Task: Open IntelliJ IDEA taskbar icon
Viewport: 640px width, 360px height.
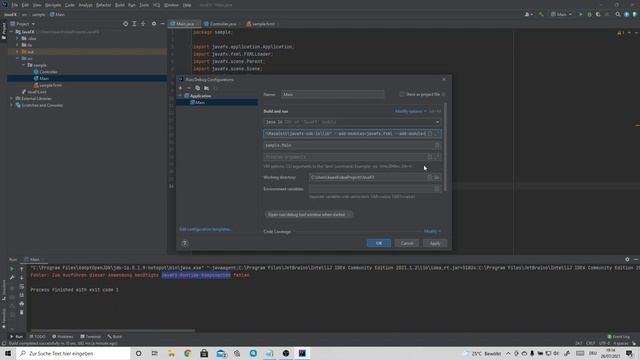Action: click(302, 353)
